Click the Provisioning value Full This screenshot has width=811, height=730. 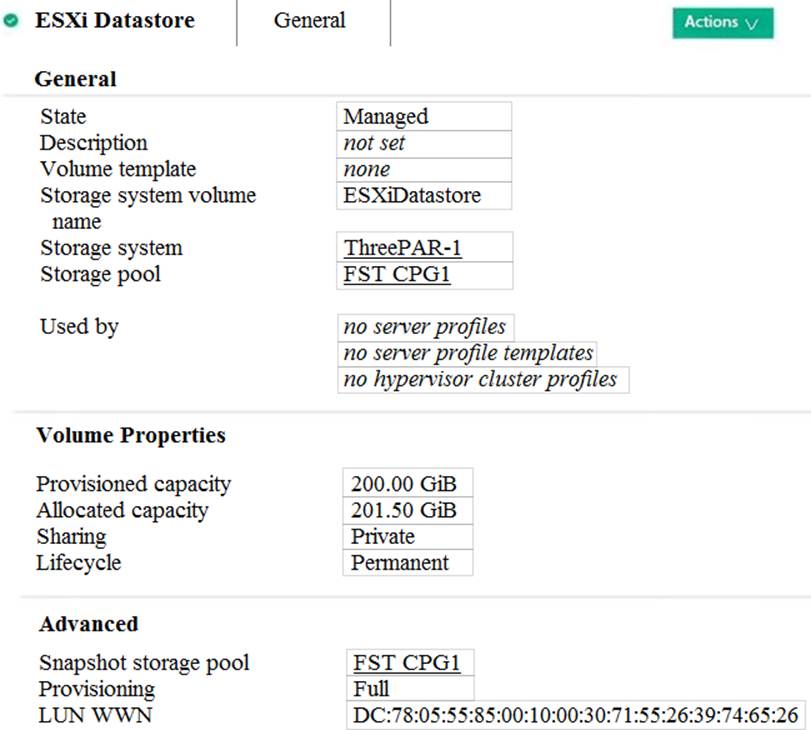pyautogui.click(x=371, y=689)
